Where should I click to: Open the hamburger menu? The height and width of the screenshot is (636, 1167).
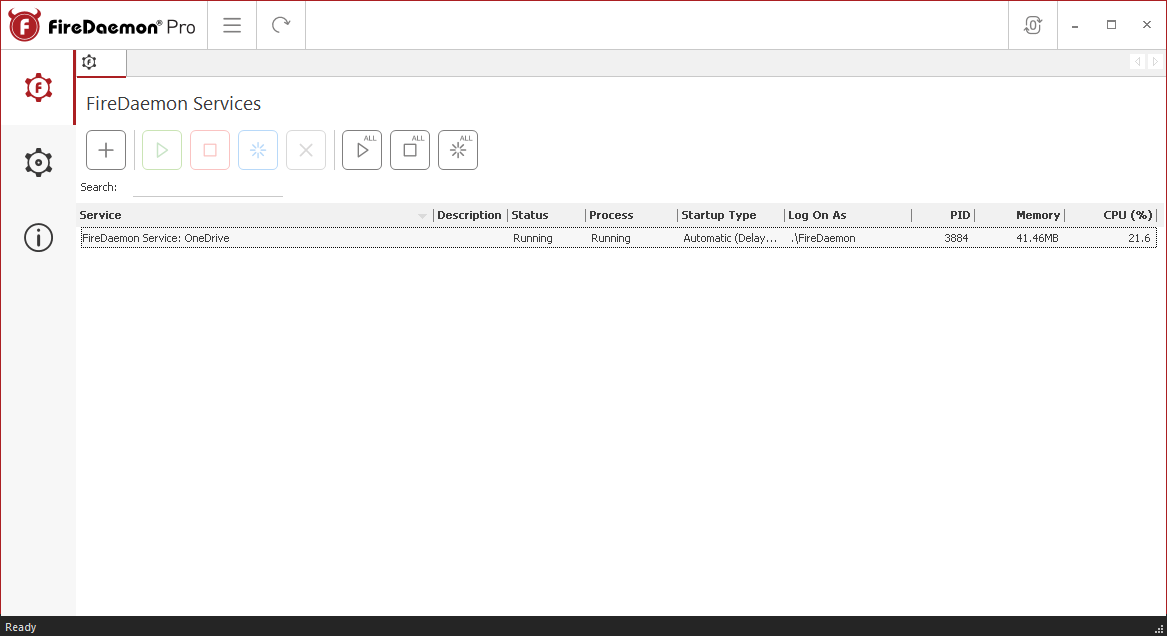pos(231,25)
